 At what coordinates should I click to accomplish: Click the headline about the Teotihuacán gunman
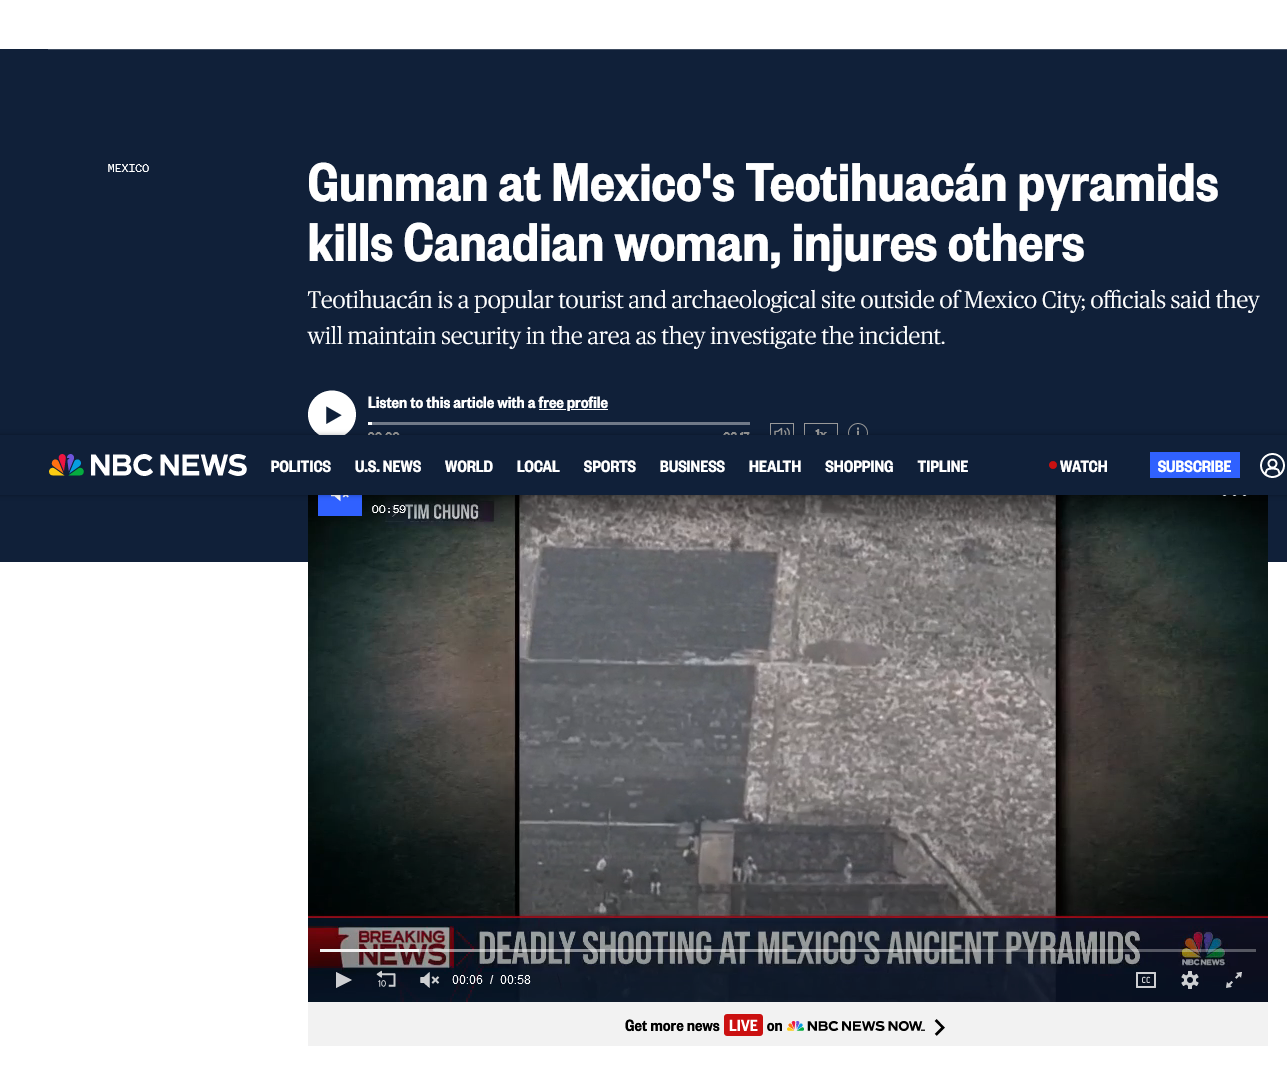pyautogui.click(x=763, y=213)
